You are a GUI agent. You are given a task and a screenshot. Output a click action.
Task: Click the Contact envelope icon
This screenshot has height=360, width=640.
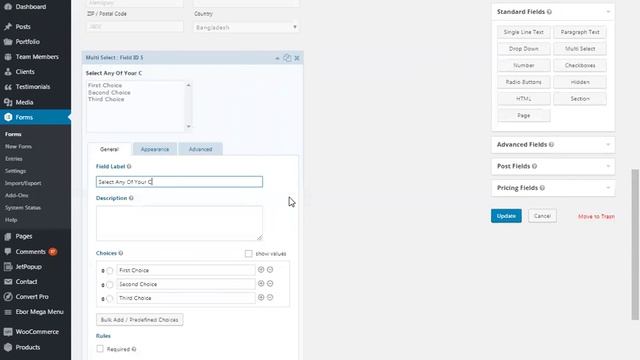8,282
